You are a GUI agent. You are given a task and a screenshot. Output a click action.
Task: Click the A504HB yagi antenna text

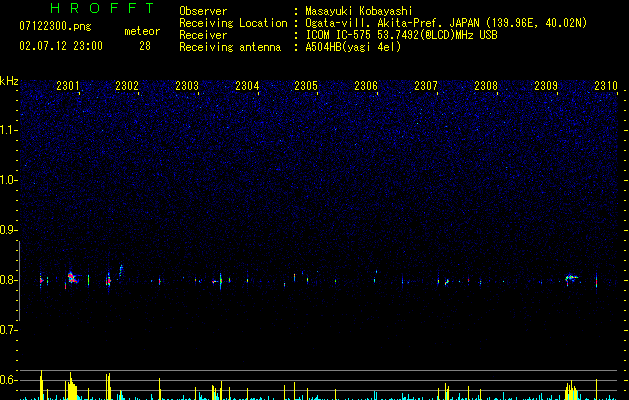[x=353, y=47]
